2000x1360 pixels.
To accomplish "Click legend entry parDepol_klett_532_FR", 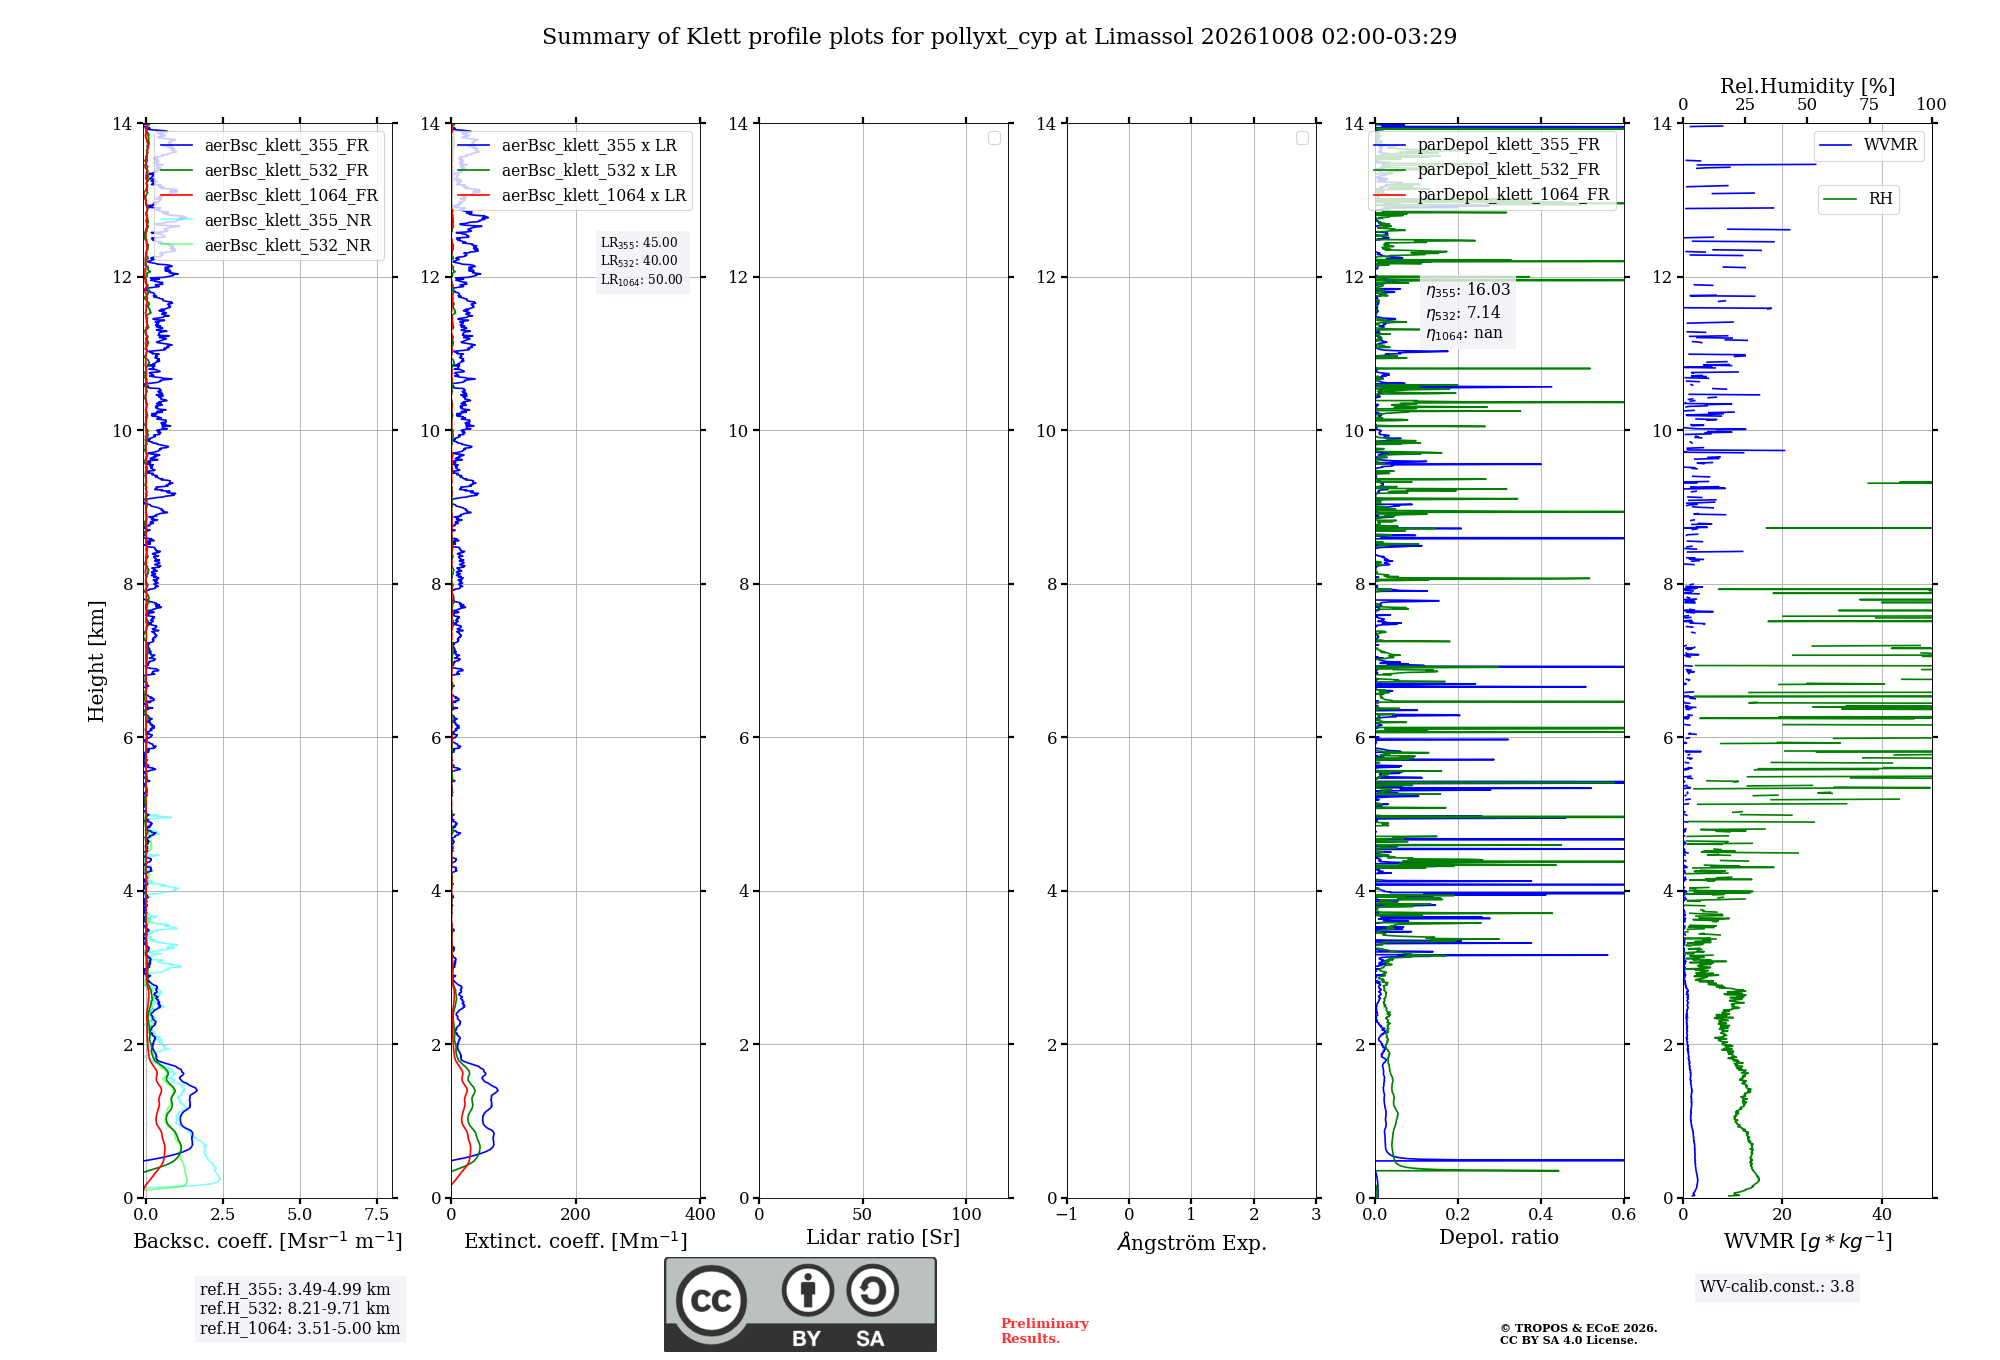I will 1487,169.
